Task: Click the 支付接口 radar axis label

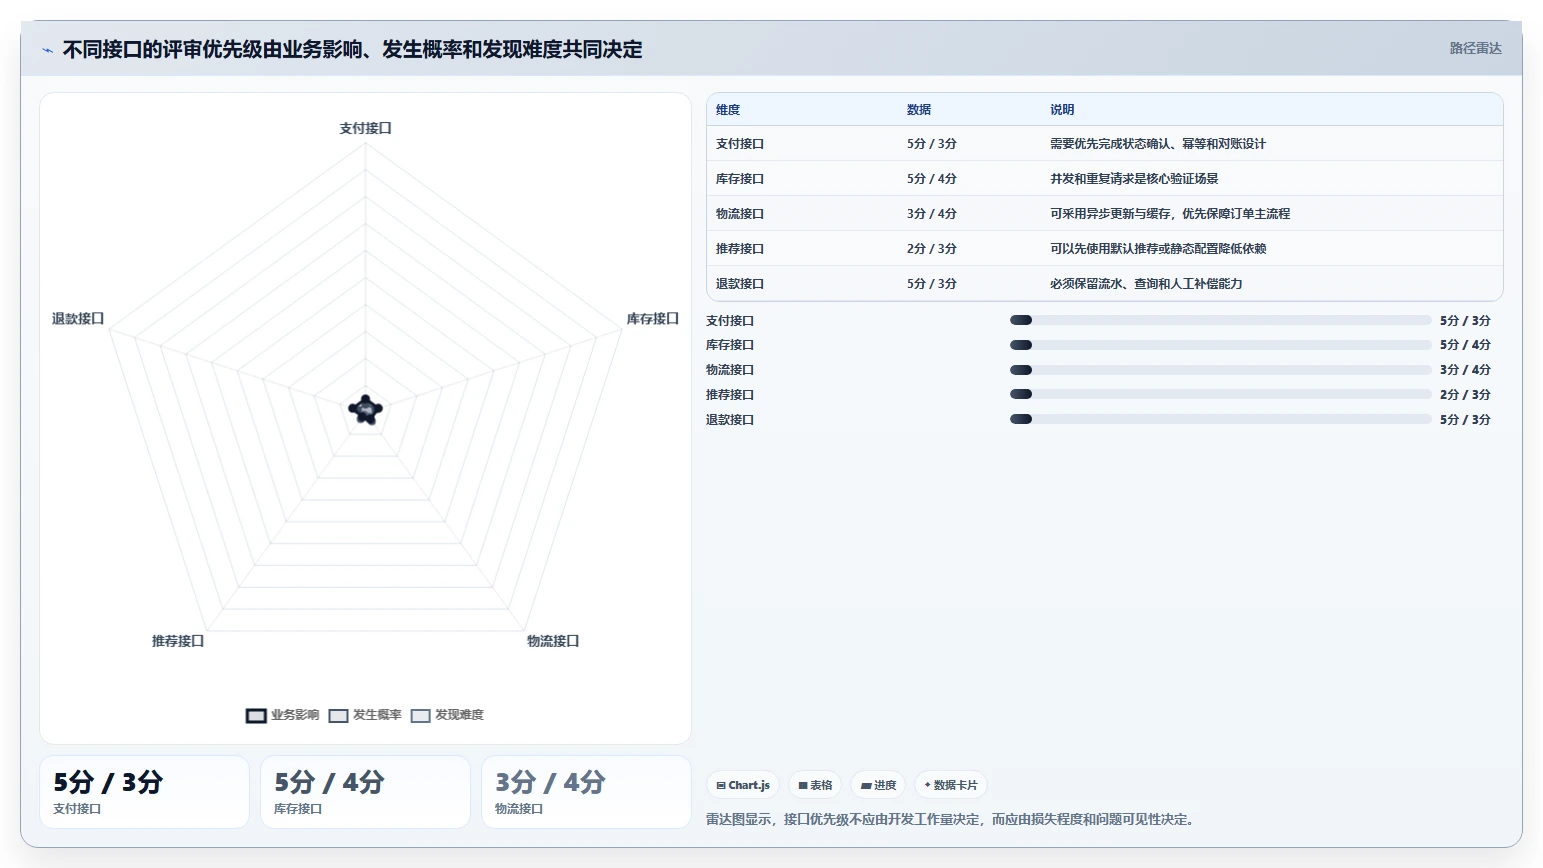Action: pyautogui.click(x=365, y=128)
